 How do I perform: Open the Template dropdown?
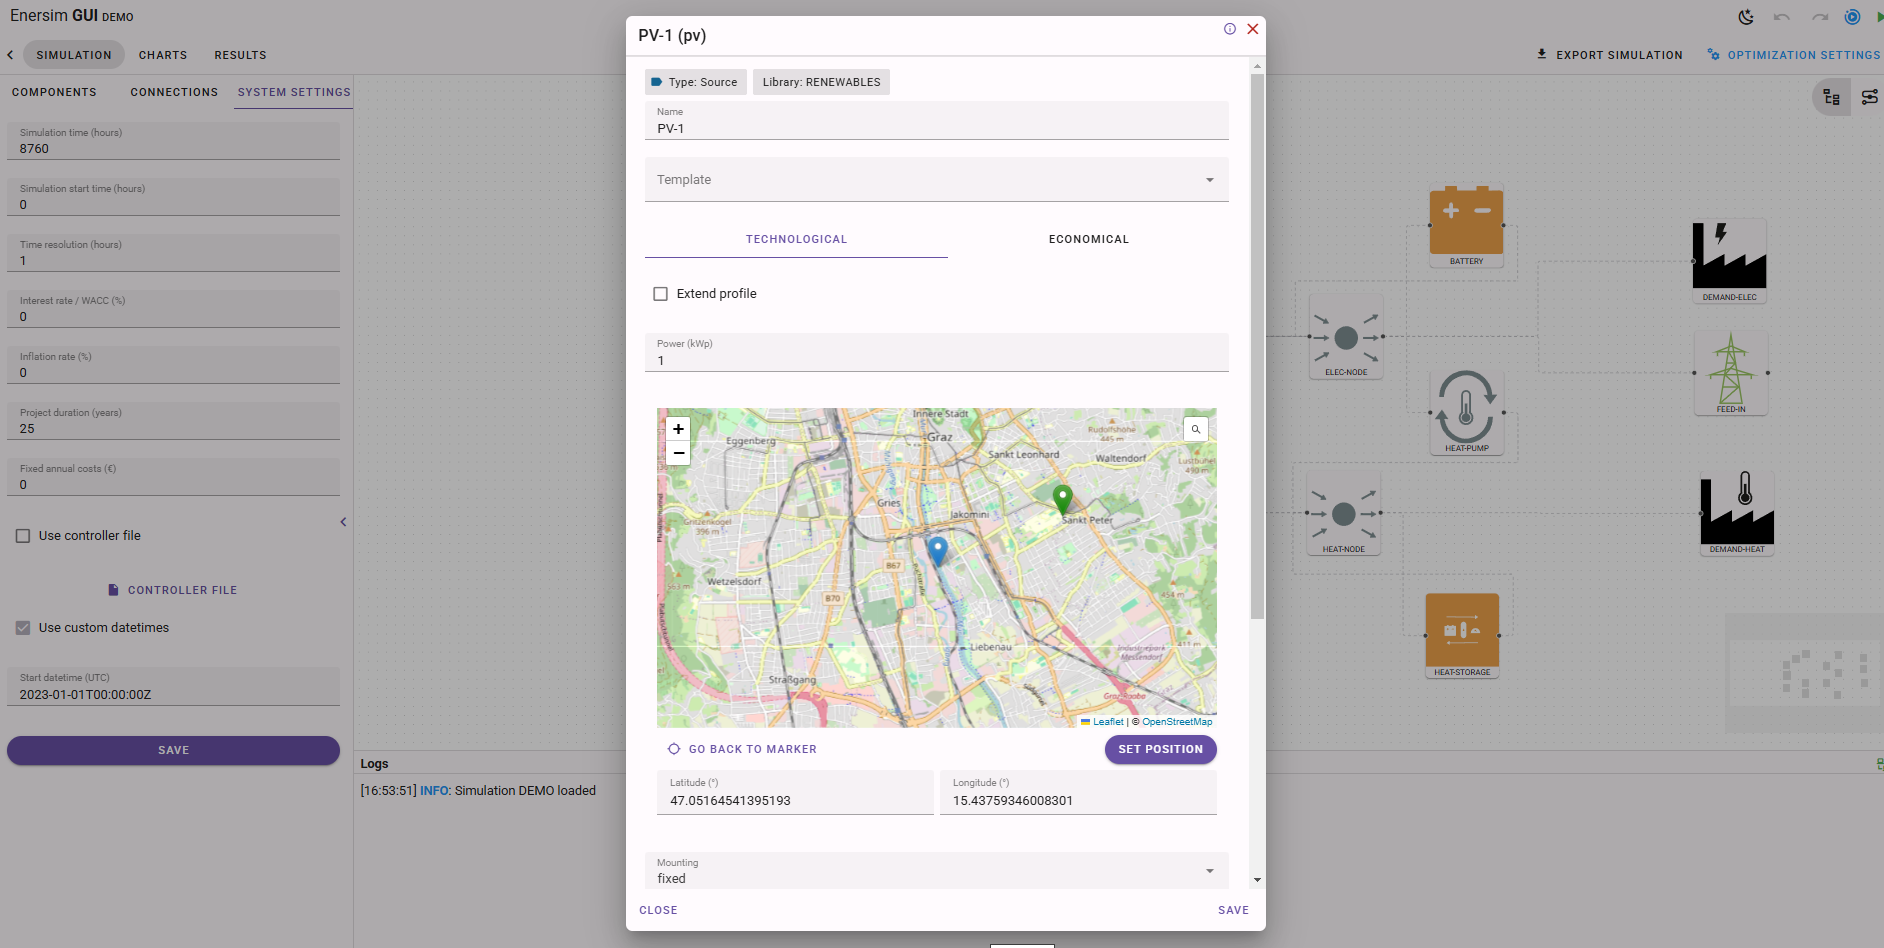pyautogui.click(x=936, y=180)
